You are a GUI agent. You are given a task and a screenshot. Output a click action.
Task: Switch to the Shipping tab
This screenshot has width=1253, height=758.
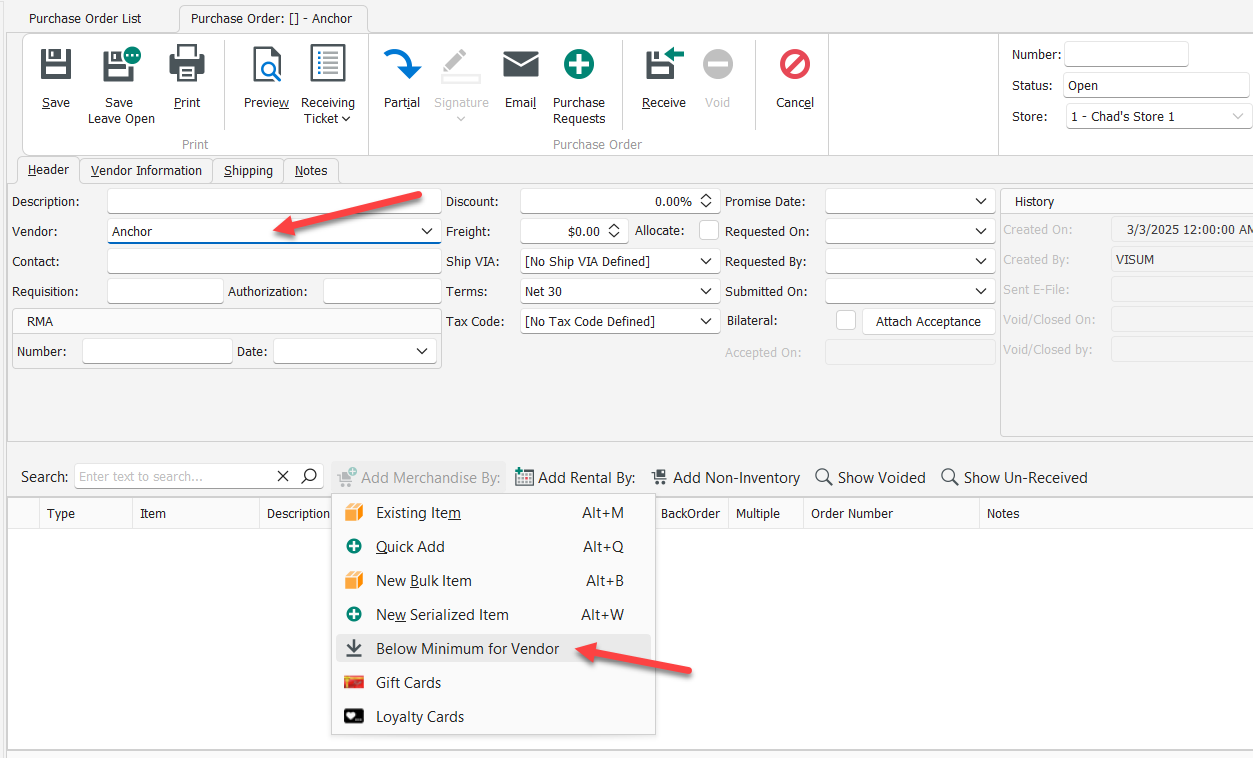coord(248,171)
